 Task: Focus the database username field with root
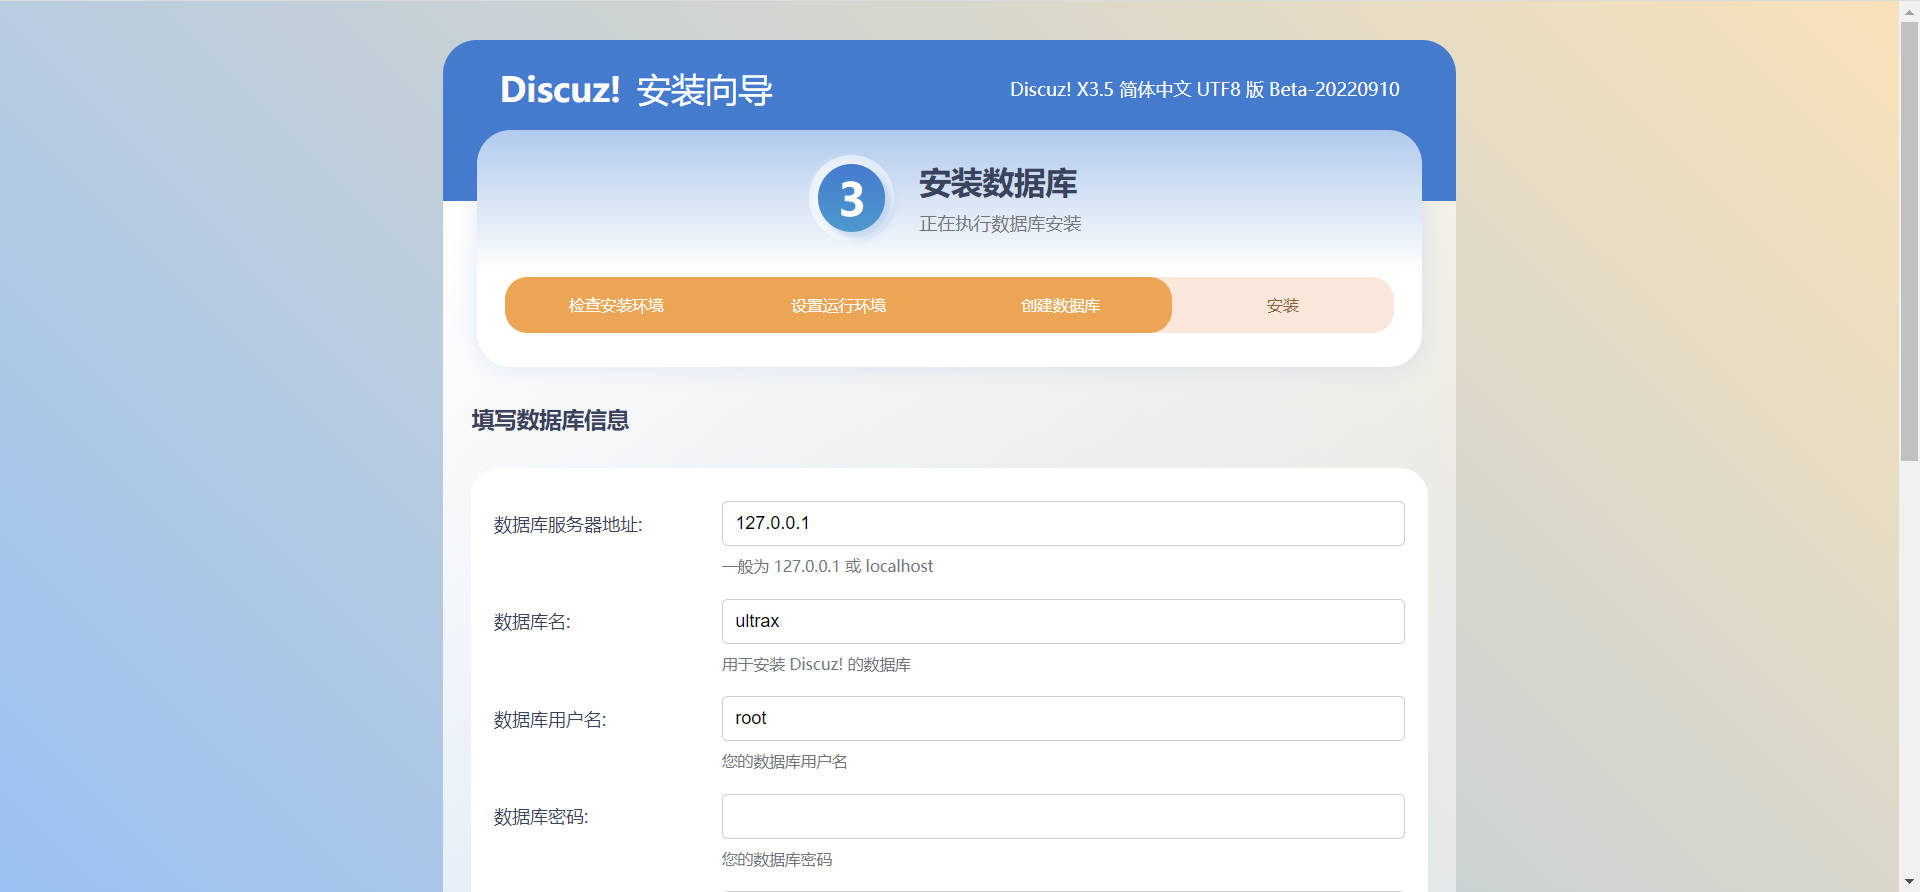[1063, 718]
